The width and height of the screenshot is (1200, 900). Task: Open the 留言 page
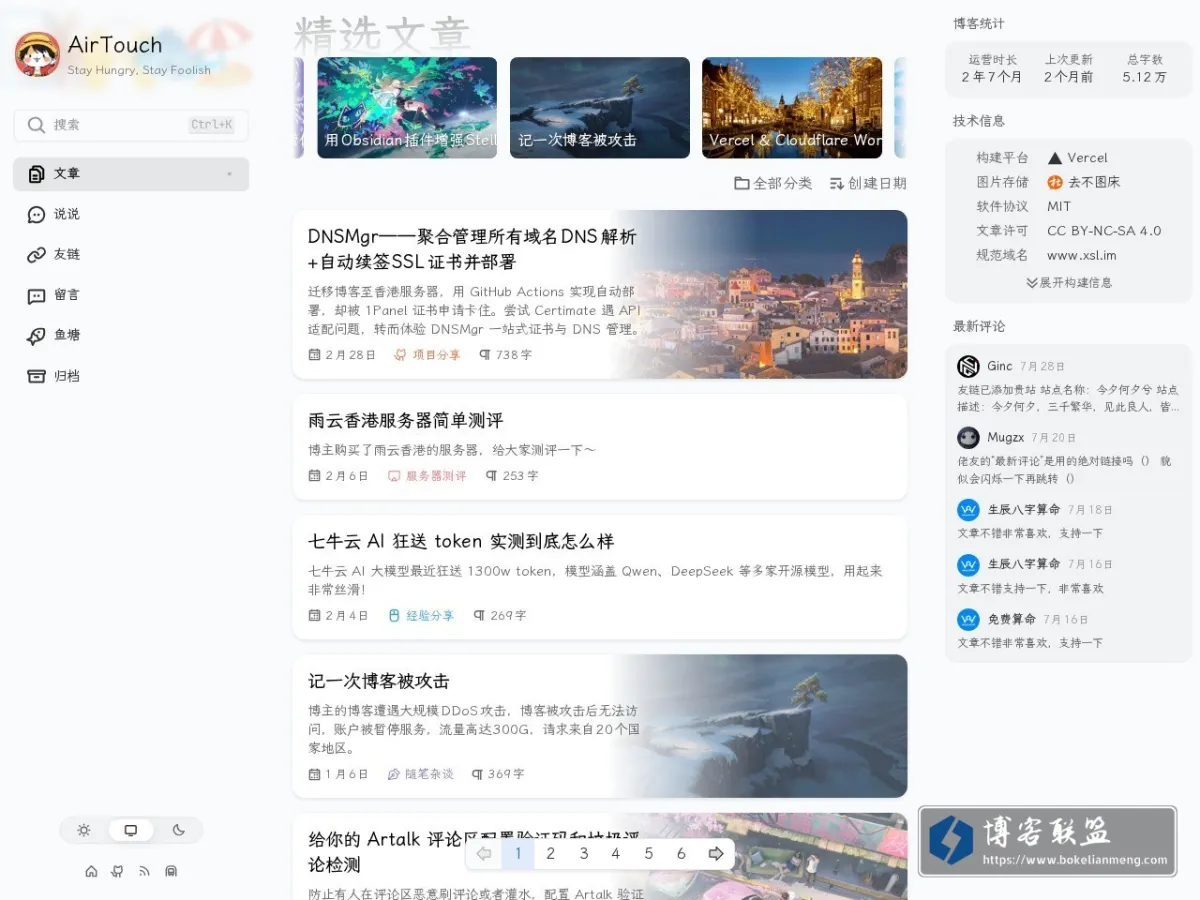[x=131, y=295]
